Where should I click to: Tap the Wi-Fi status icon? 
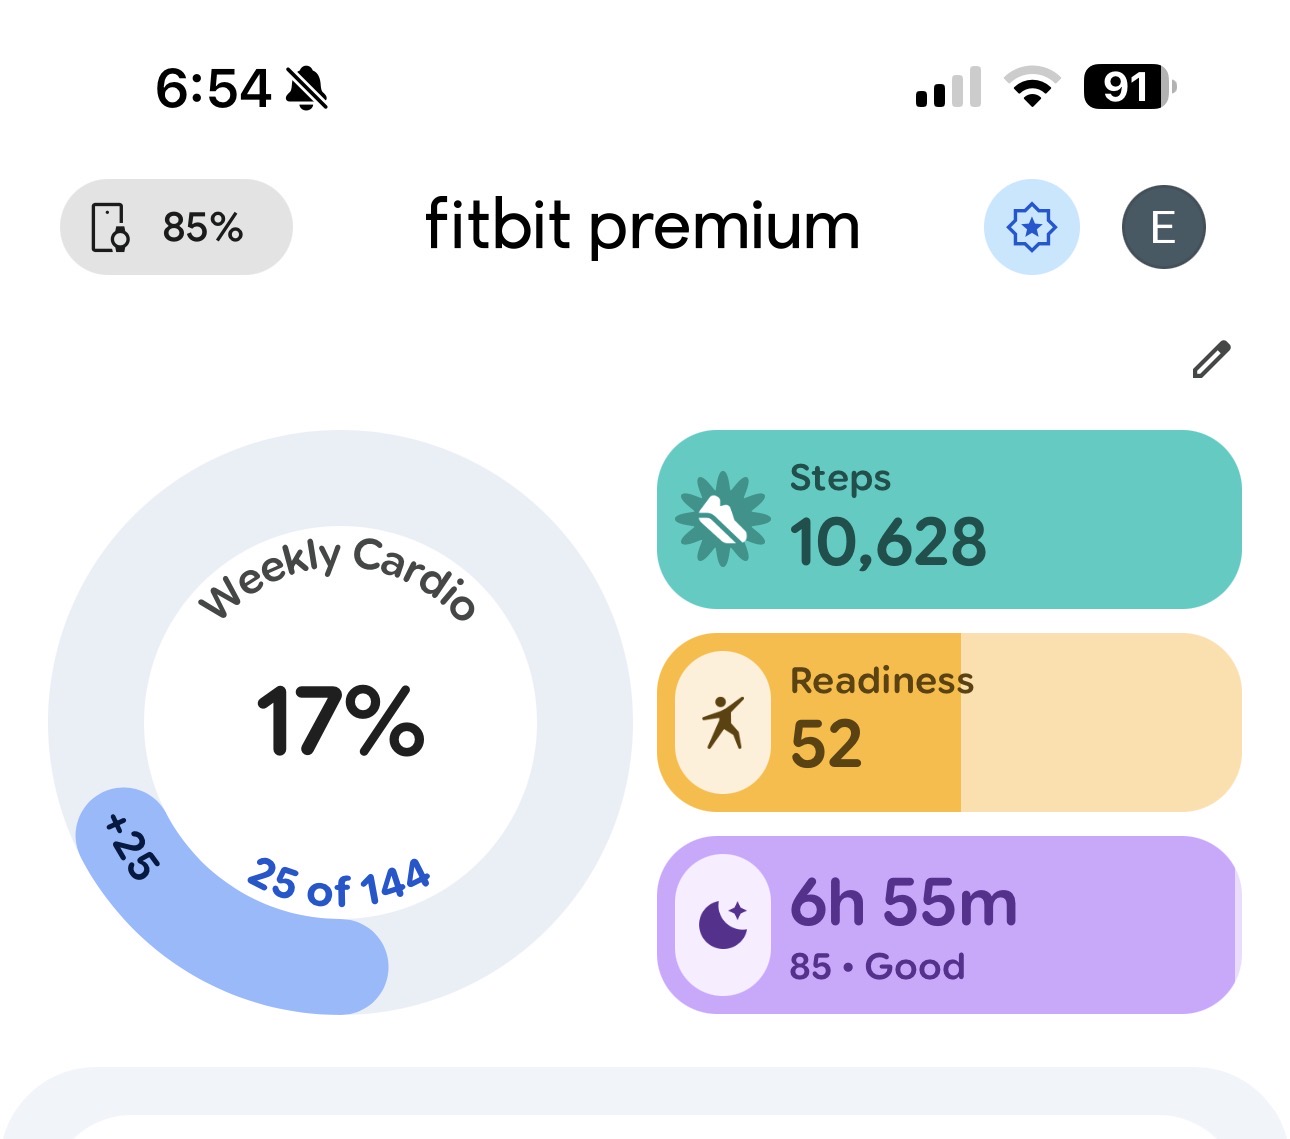click(1033, 87)
